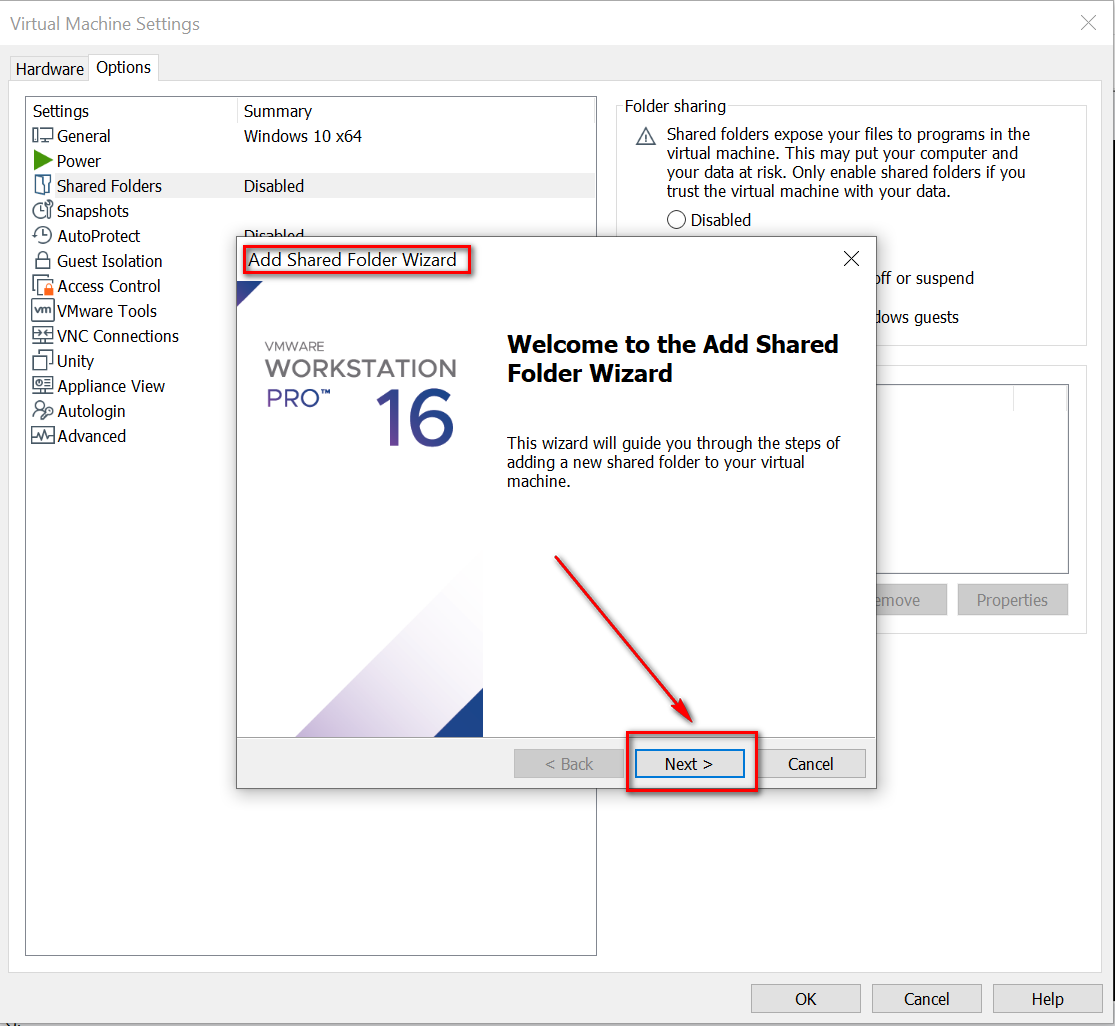The image size is (1115, 1026).
Task: Select the Shared Folders row
Action: pyautogui.click(x=311, y=186)
